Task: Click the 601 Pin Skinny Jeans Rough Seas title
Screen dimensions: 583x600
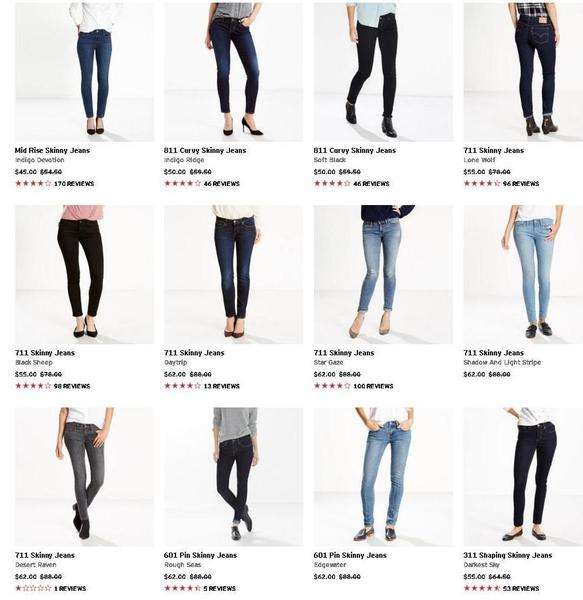Action: (200, 555)
